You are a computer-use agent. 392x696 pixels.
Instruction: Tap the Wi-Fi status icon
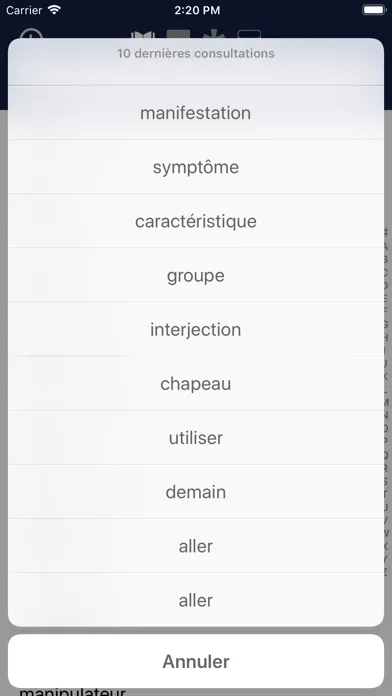tap(54, 10)
